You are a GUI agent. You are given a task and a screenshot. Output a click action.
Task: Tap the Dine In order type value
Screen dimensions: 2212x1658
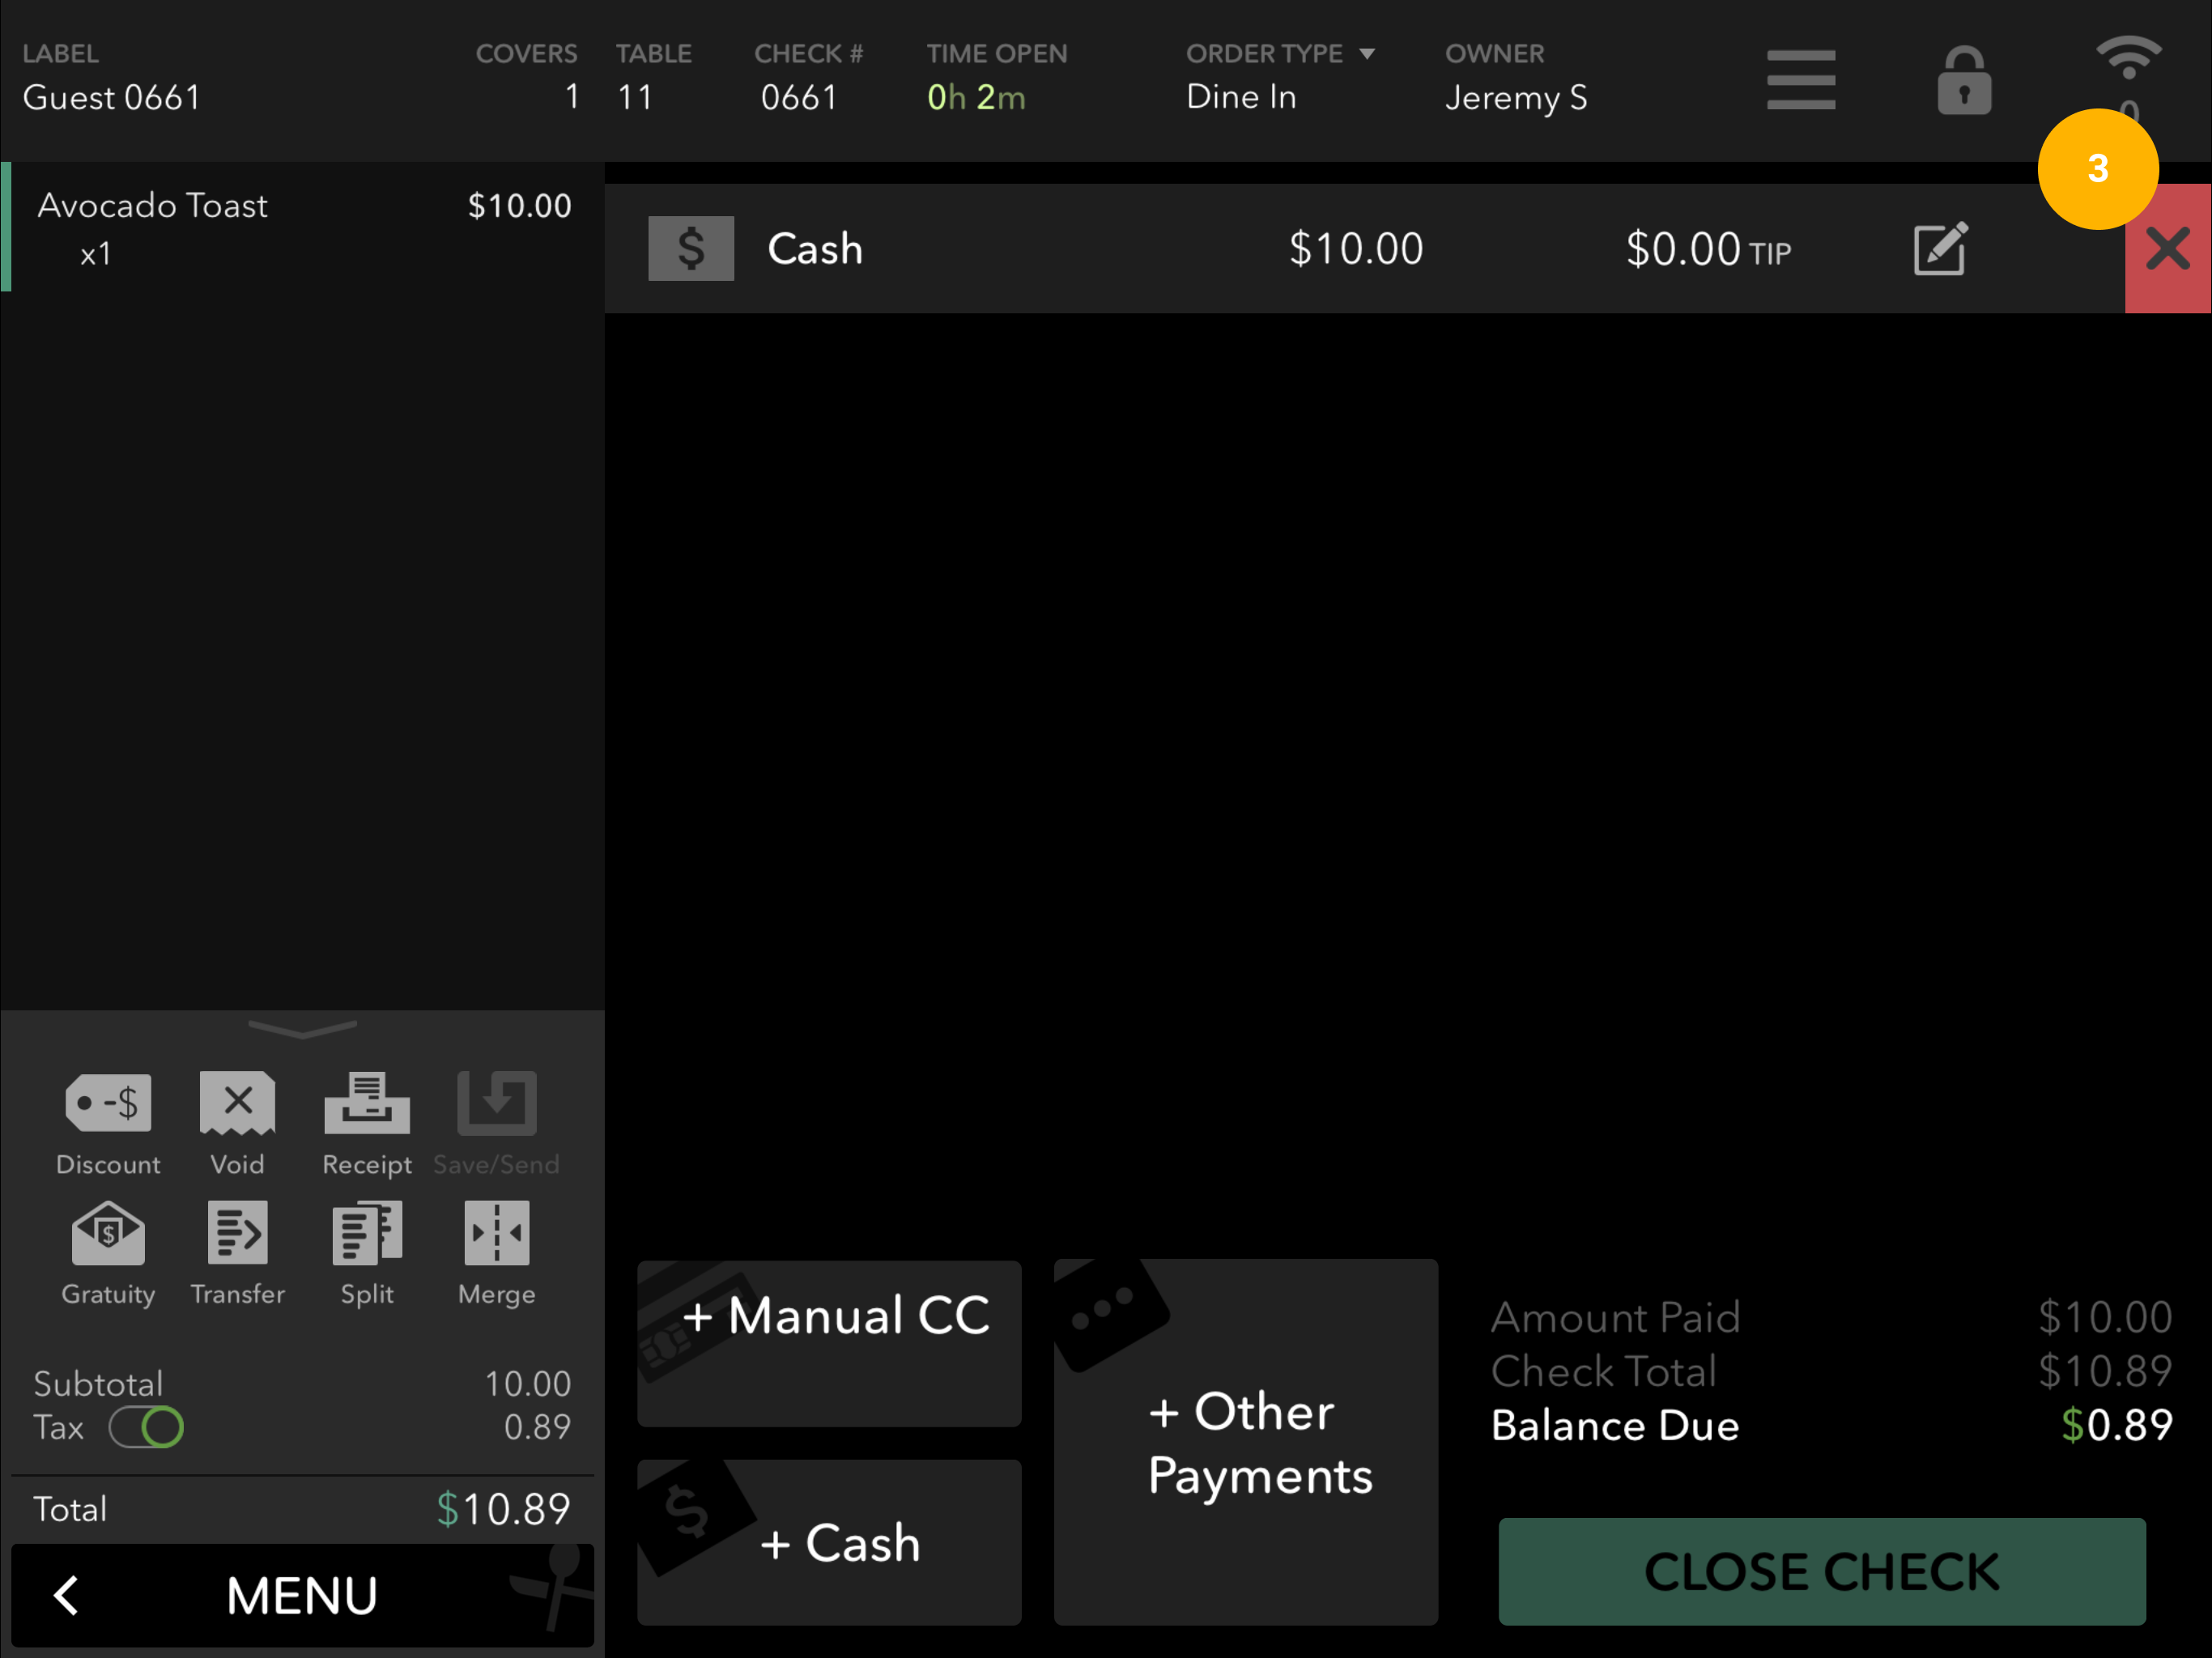[1241, 97]
